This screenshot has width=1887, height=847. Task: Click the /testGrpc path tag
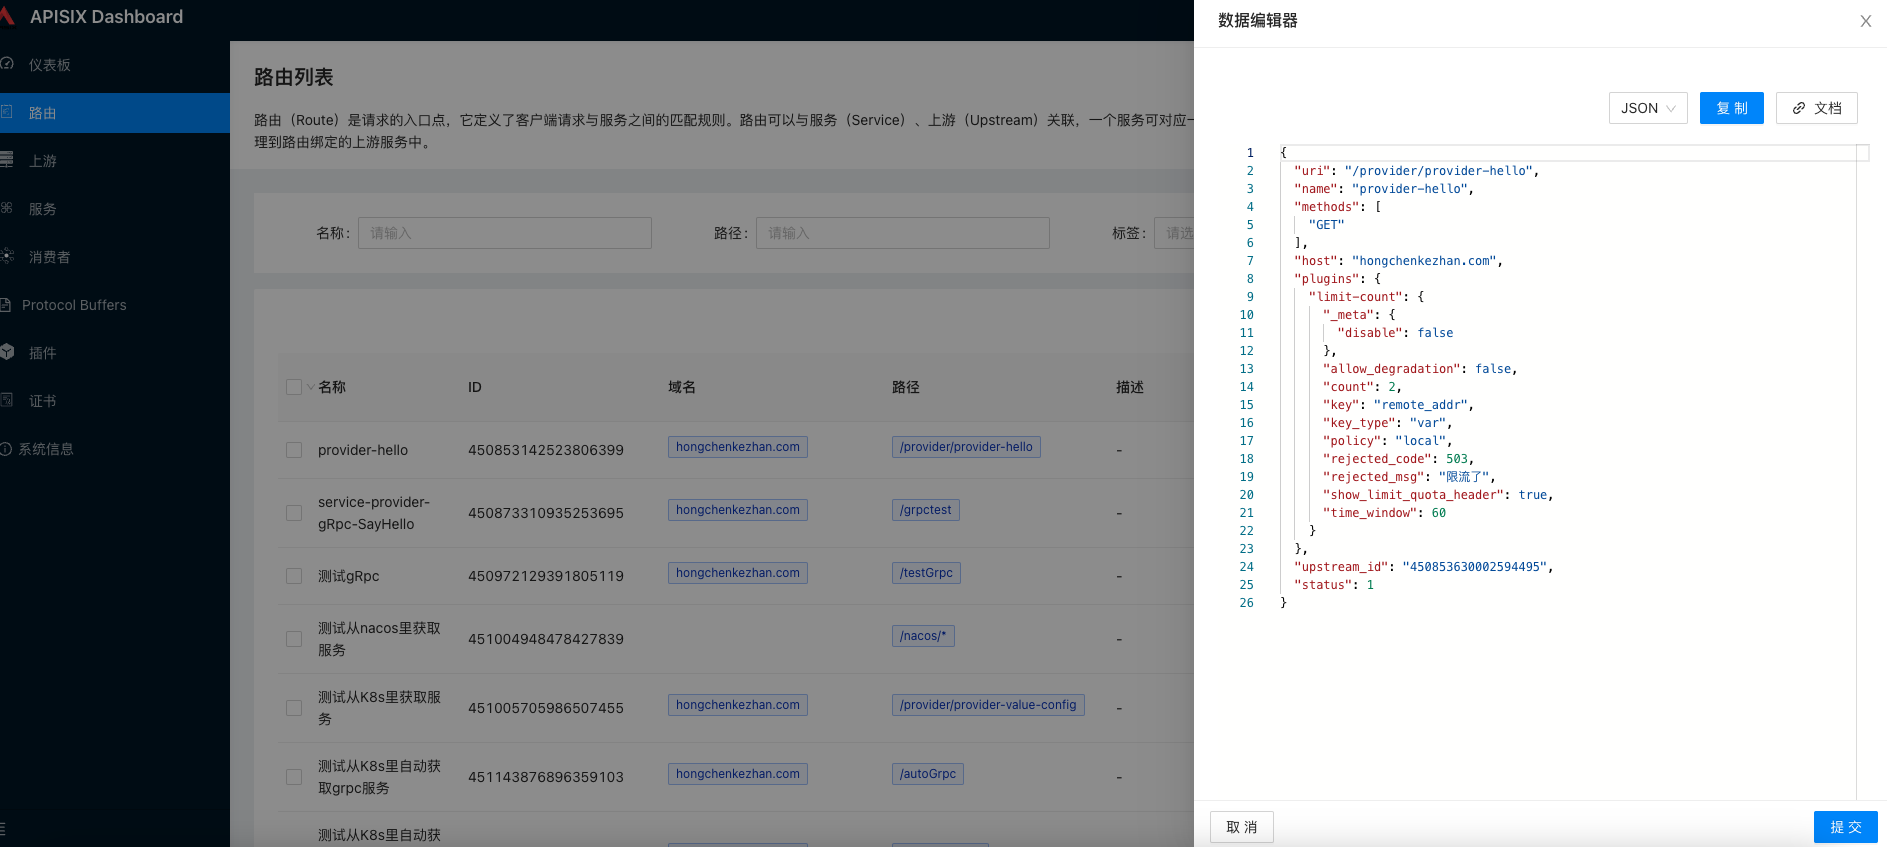(x=926, y=573)
